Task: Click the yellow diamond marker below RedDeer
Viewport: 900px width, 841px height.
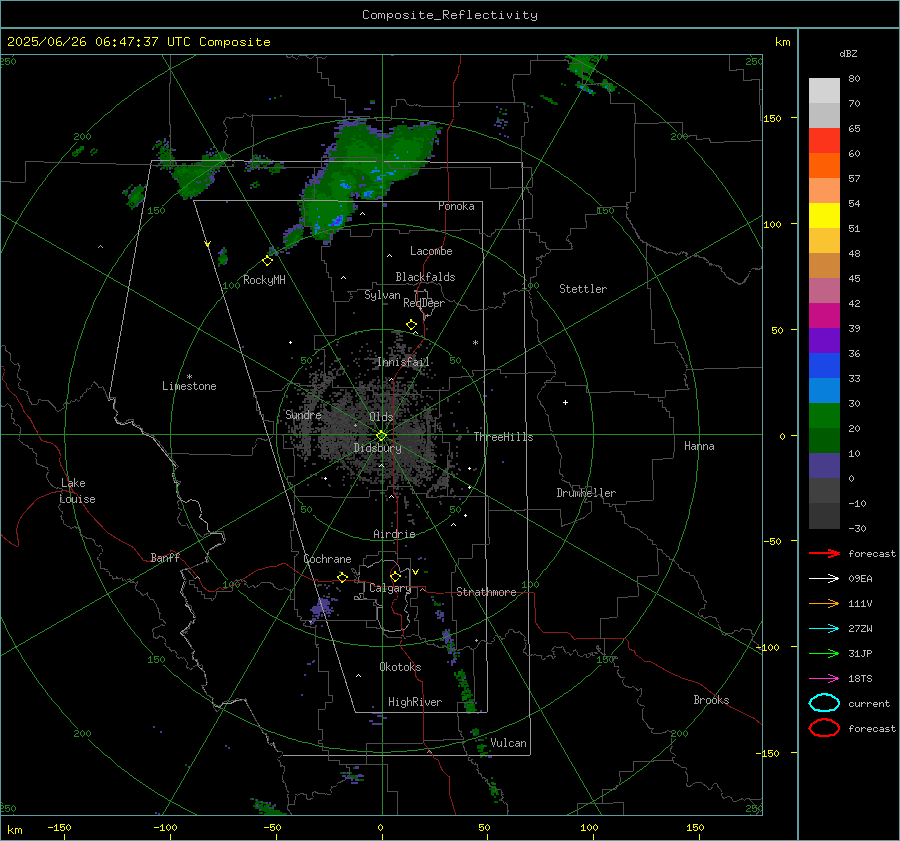Action: tap(412, 325)
